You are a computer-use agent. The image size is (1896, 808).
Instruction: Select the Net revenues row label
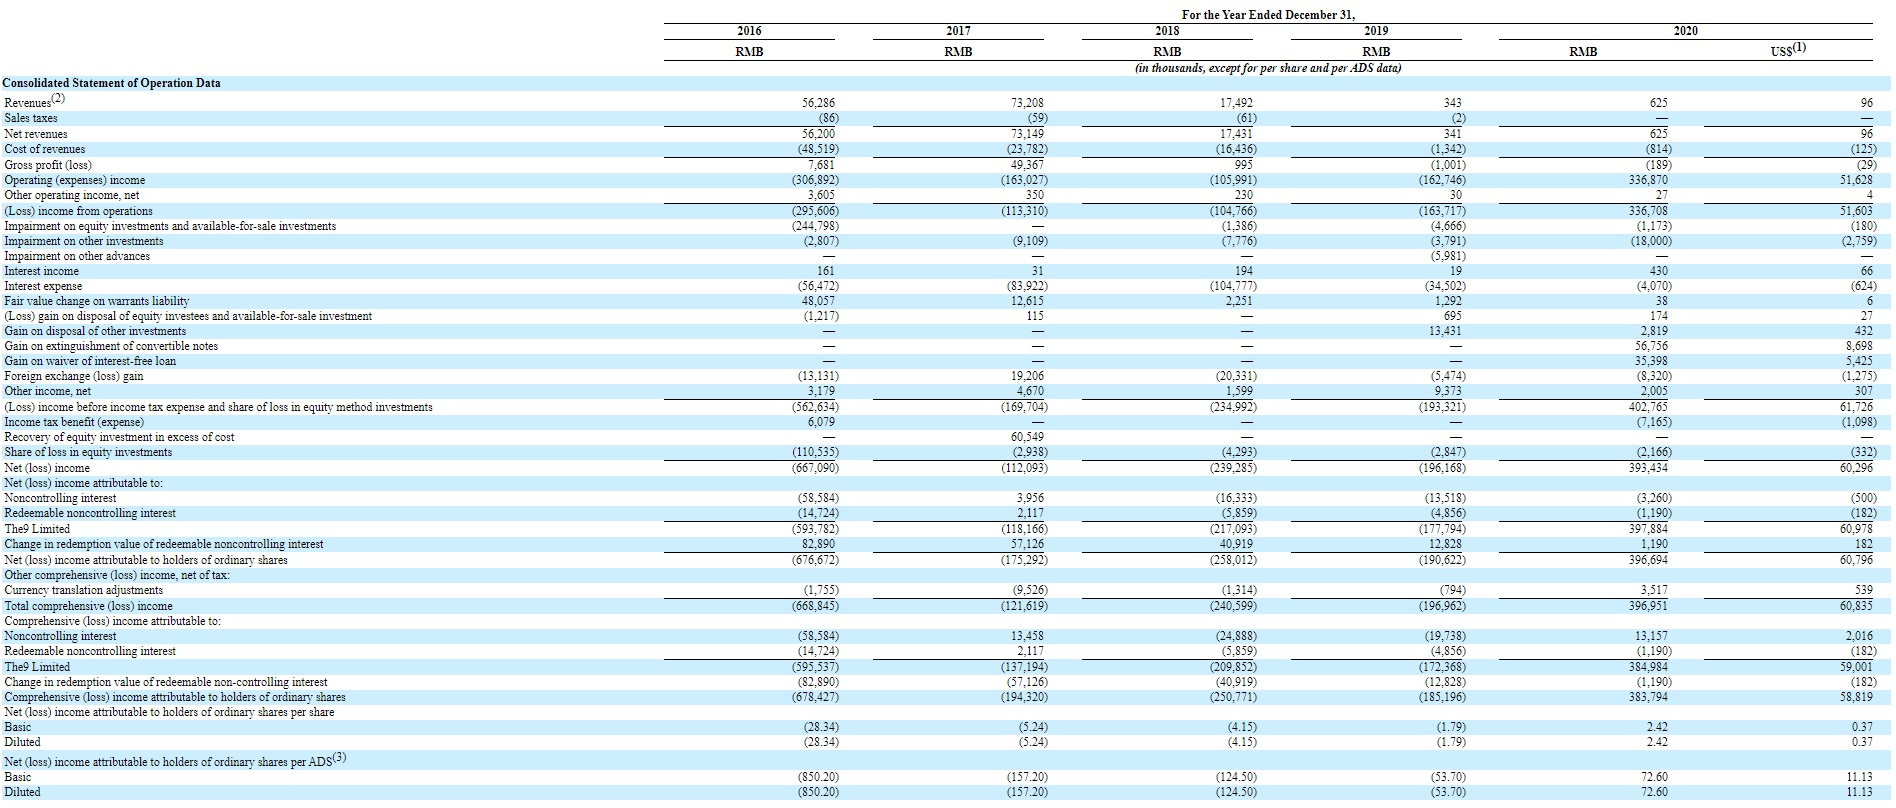(x=36, y=134)
